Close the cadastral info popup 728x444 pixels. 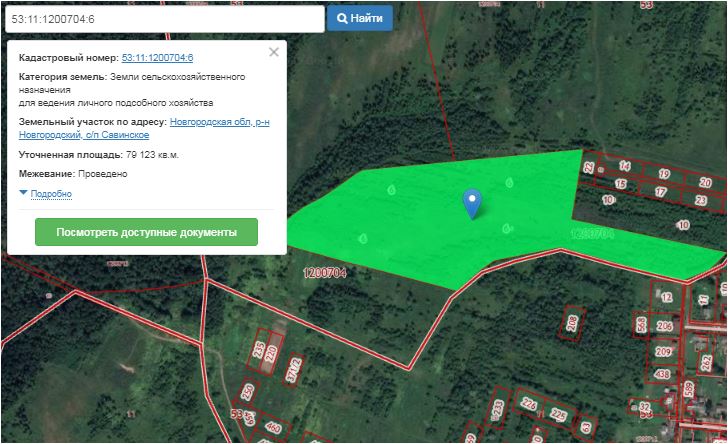(274, 52)
